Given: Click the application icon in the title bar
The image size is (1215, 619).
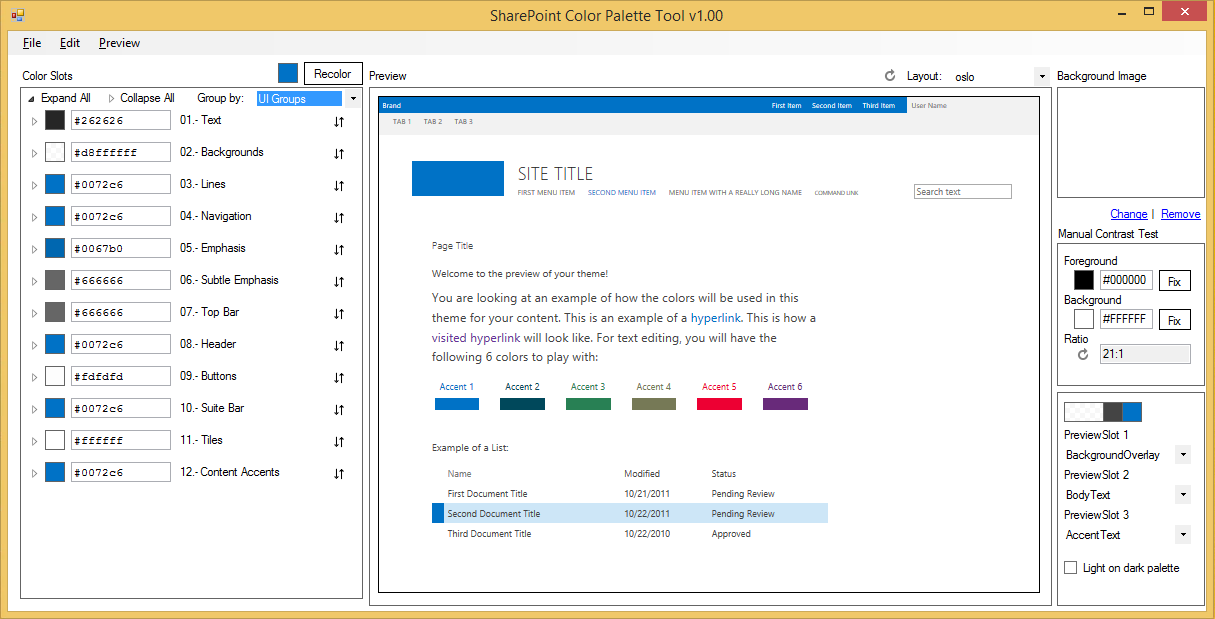Looking at the screenshot, I should pyautogui.click(x=17, y=15).
